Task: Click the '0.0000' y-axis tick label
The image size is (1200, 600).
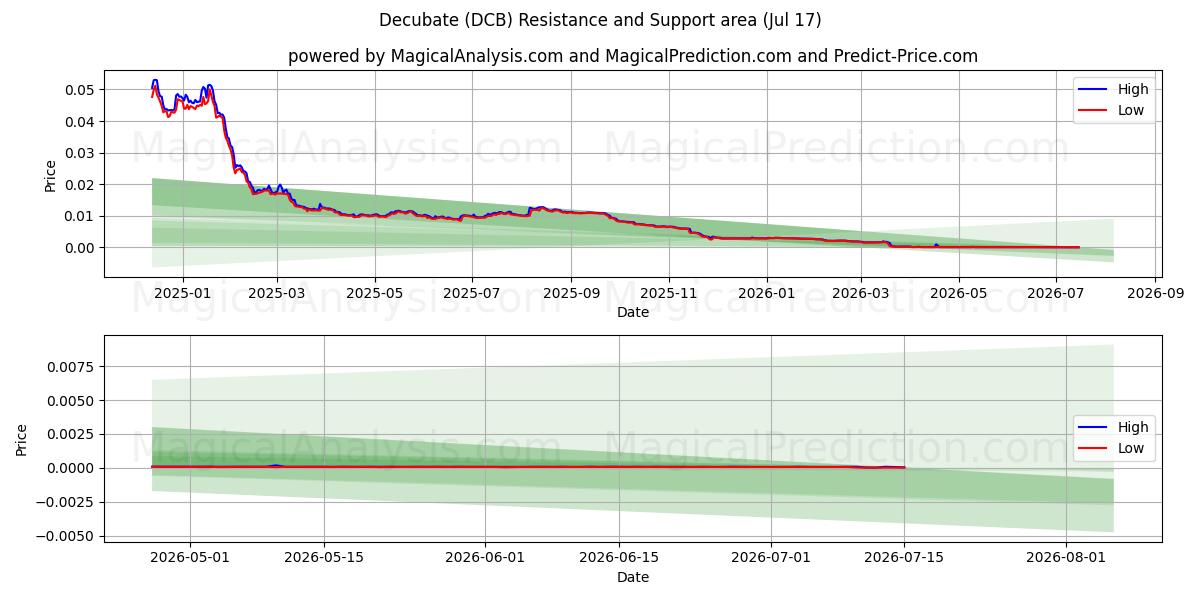Action: pos(73,468)
